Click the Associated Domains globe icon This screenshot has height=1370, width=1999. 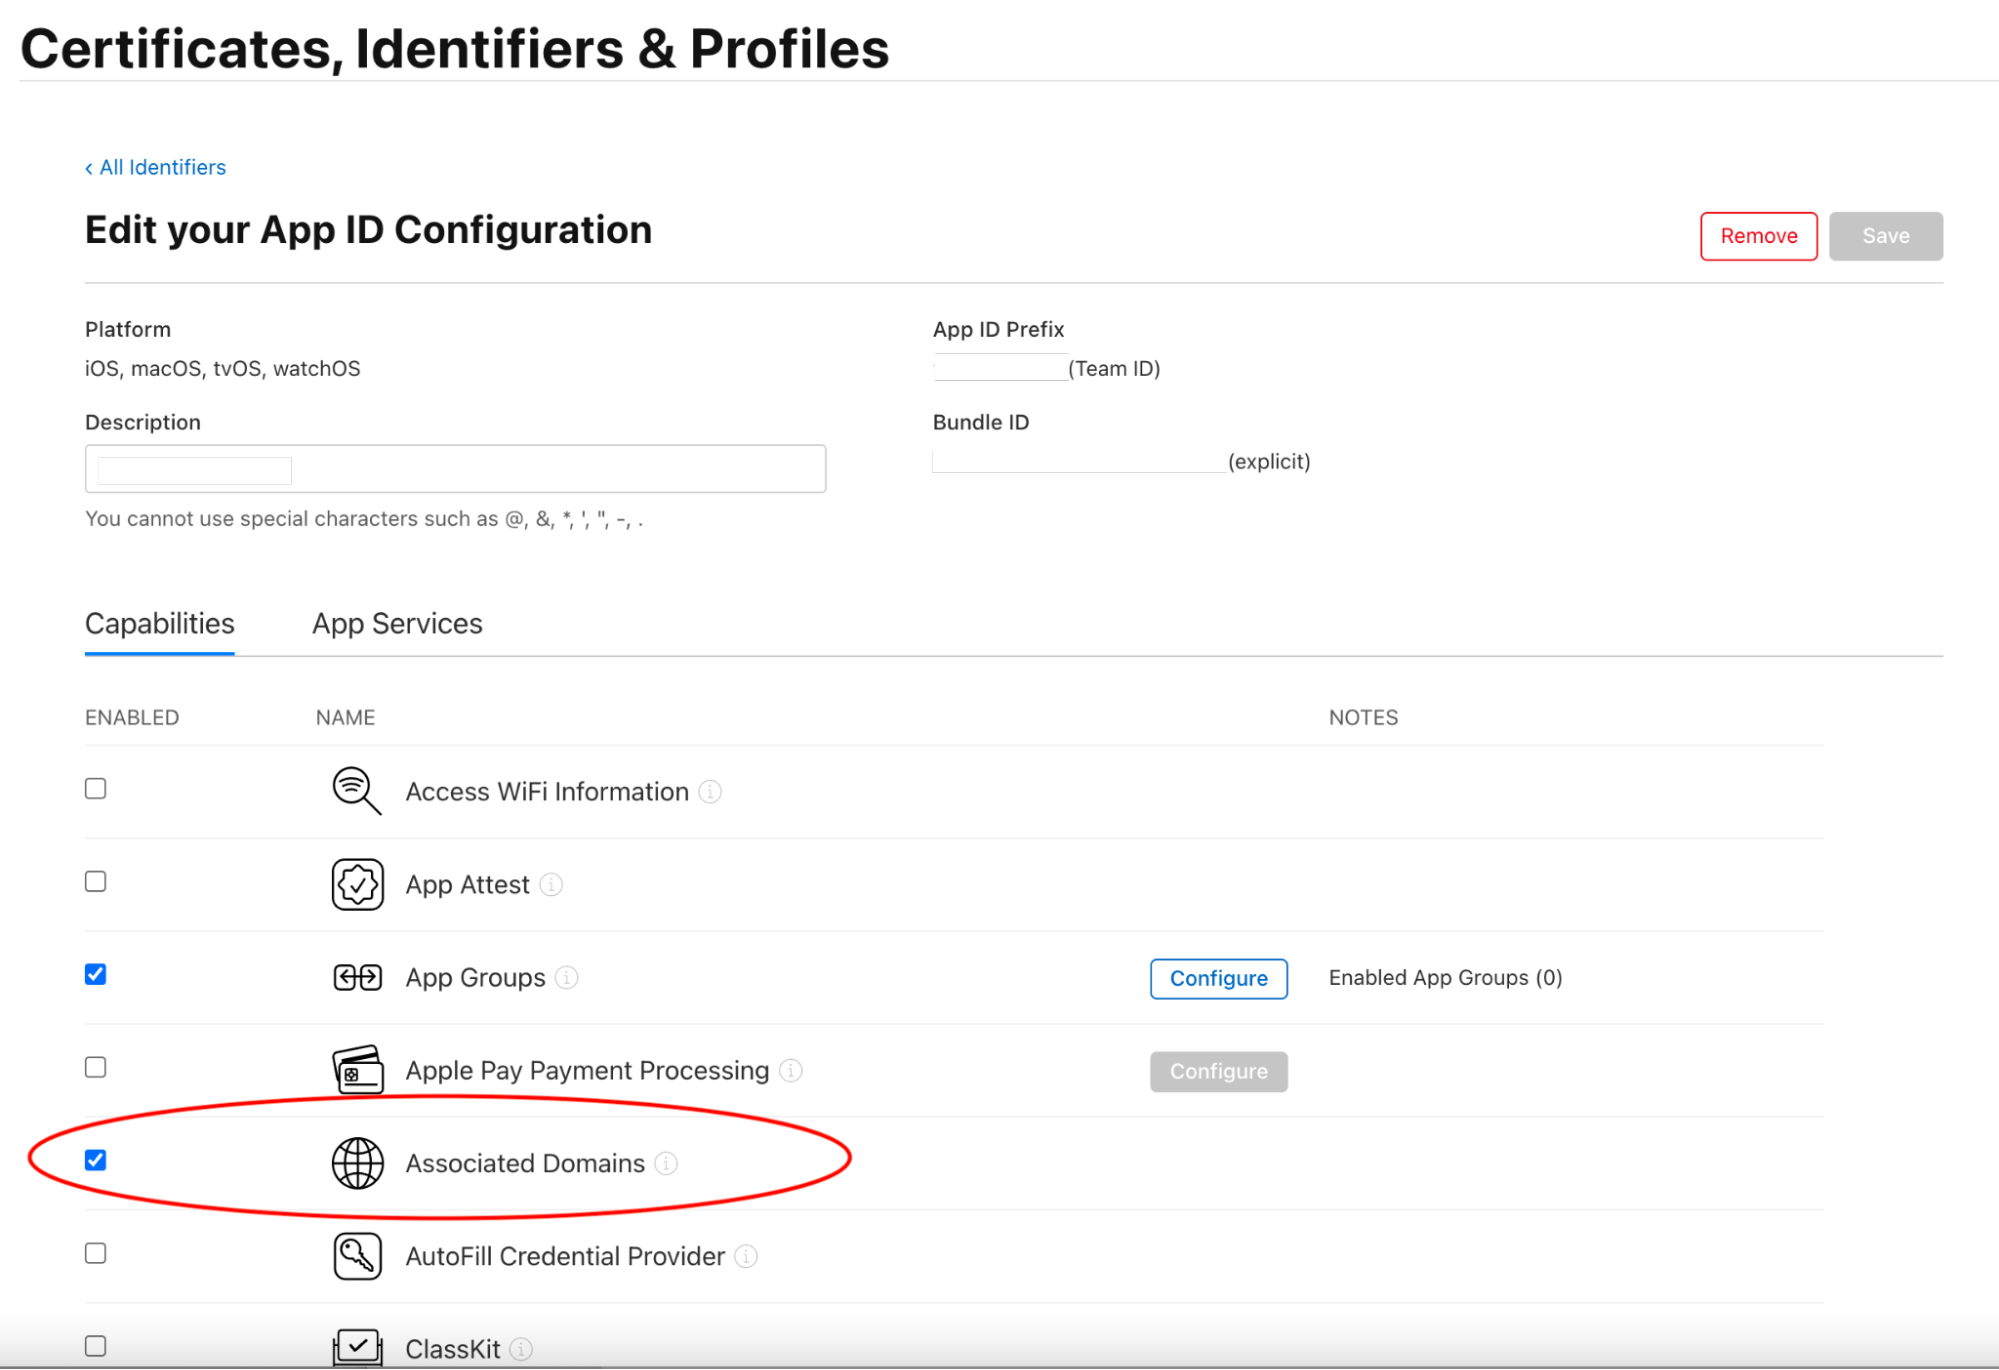tap(357, 1163)
